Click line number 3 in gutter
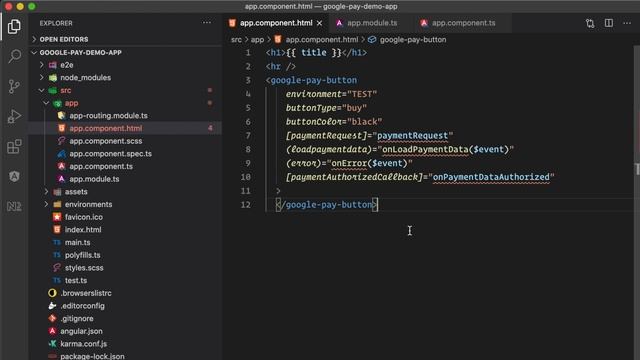640x360 pixels. coord(248,80)
